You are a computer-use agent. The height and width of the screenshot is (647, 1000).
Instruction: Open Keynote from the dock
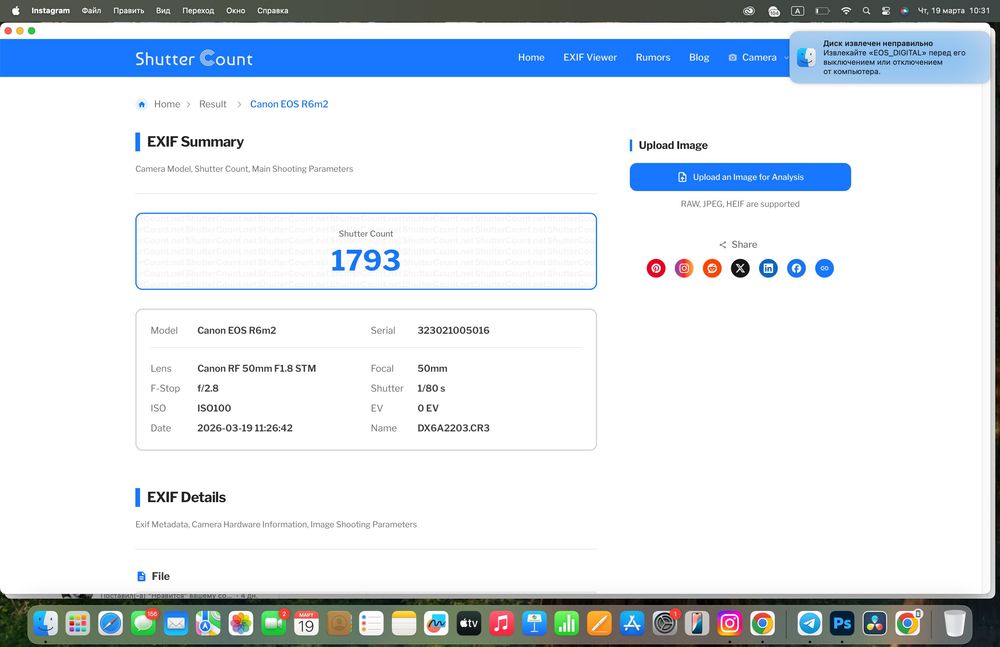534,623
